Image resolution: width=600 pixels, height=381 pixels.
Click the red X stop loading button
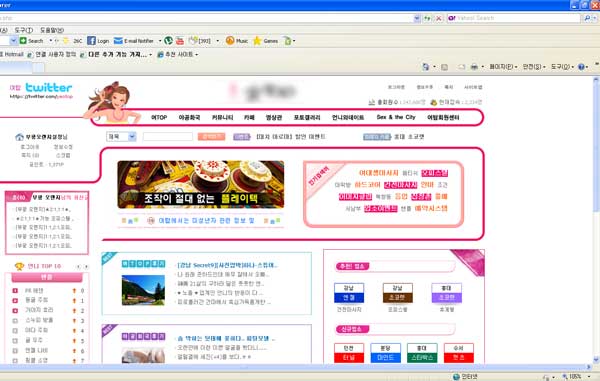[x=439, y=18]
